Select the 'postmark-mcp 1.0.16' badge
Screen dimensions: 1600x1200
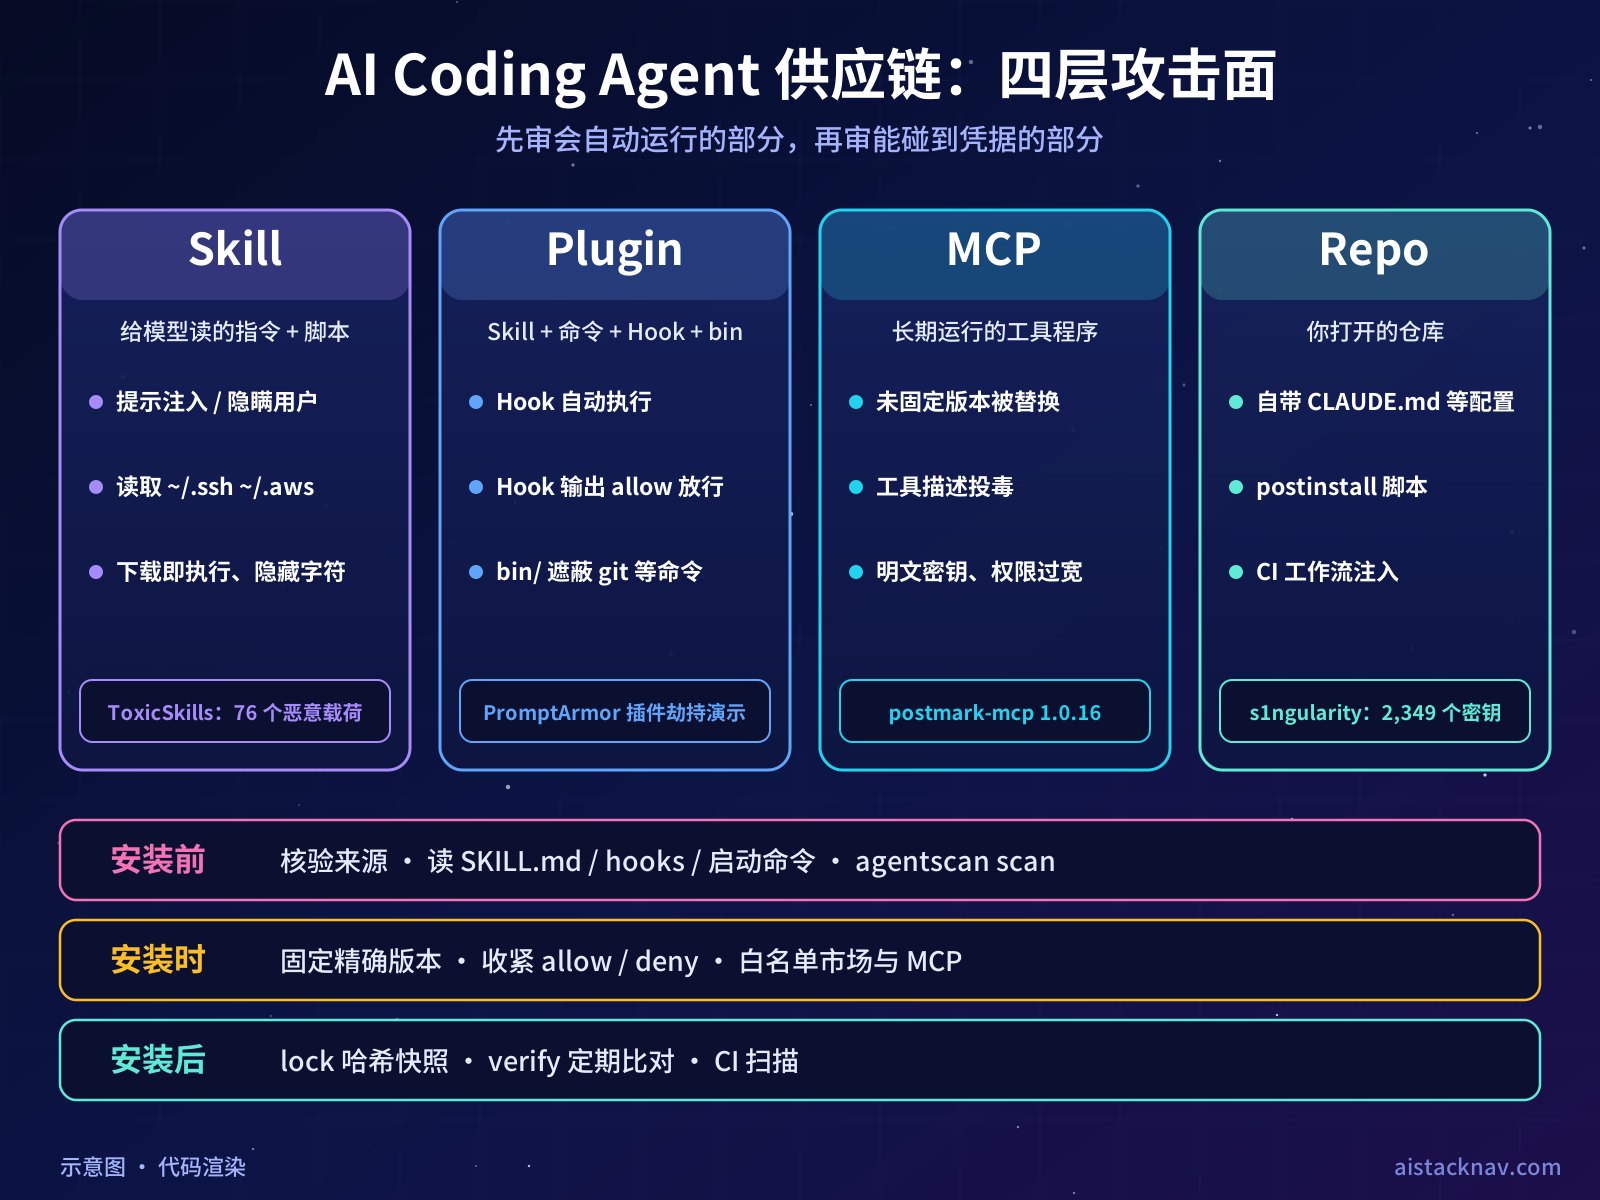(x=995, y=711)
